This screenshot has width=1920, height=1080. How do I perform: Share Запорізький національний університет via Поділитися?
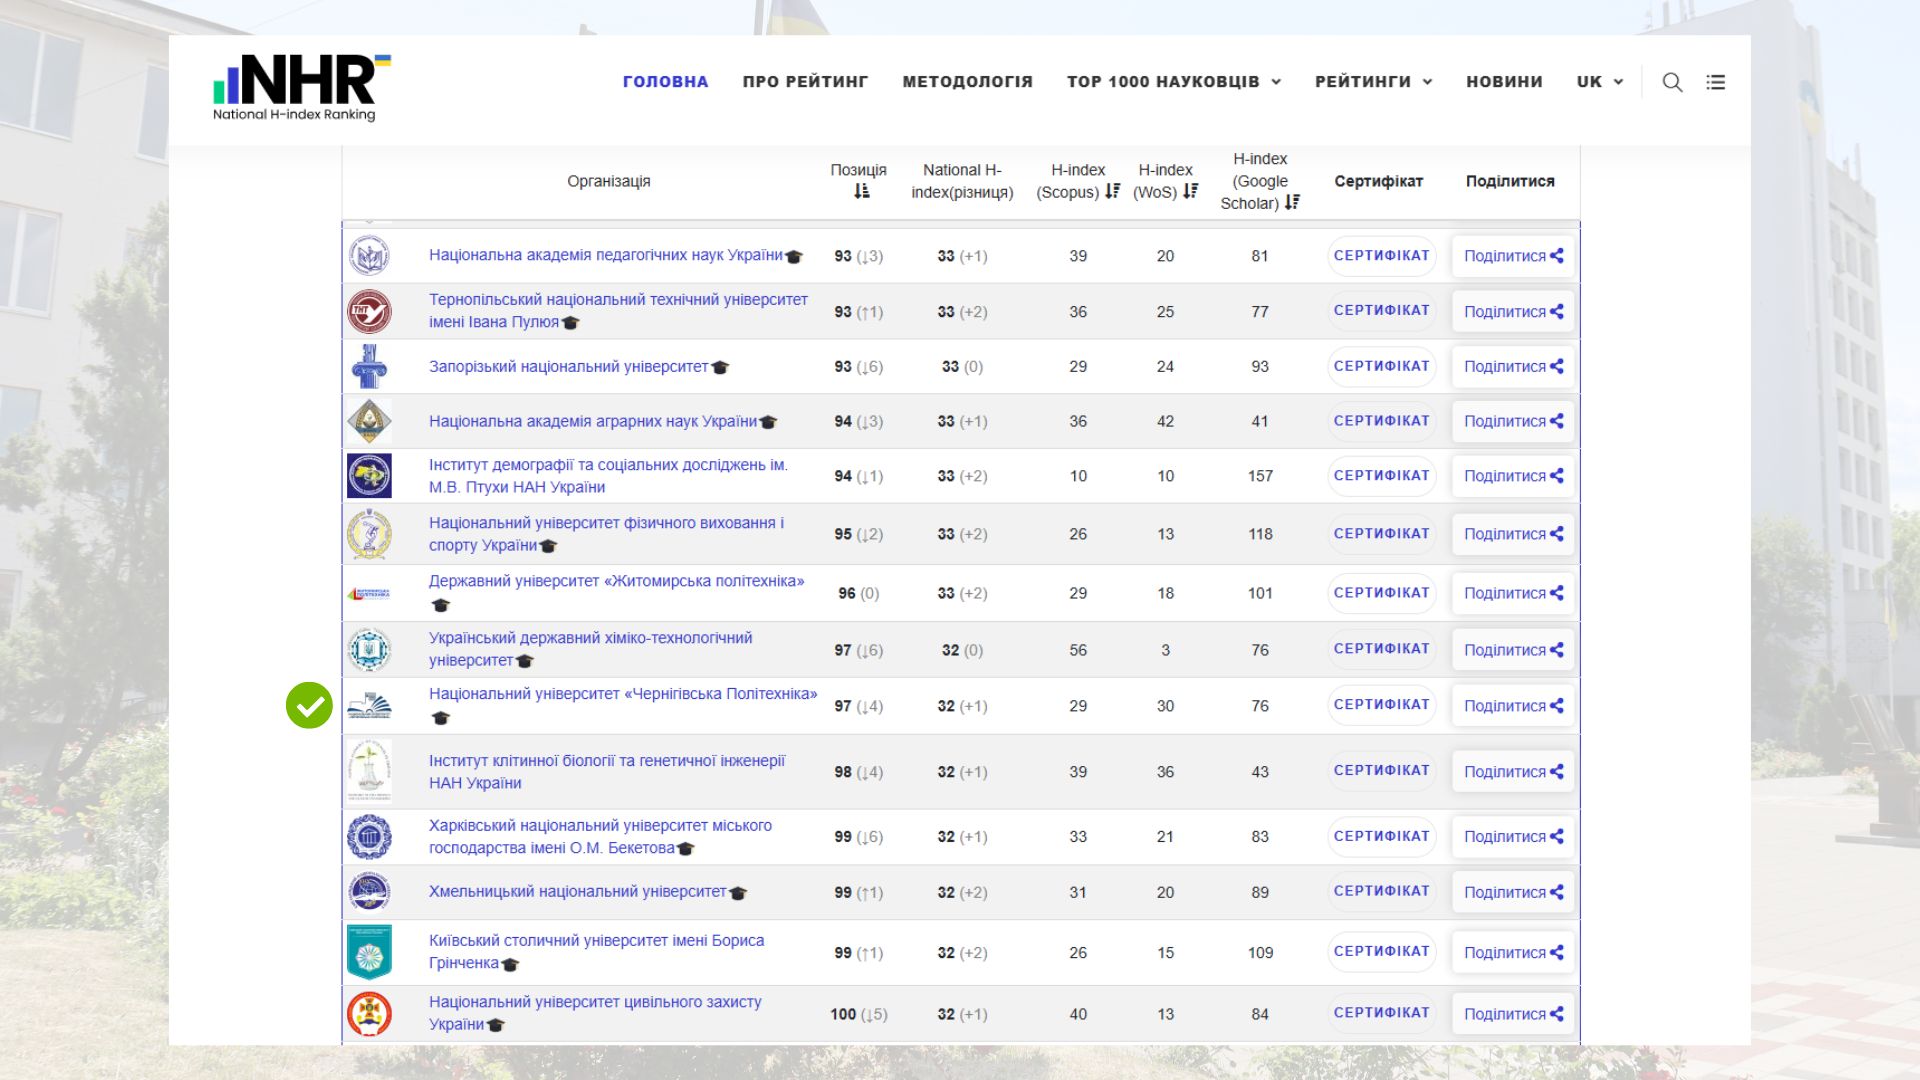(x=1513, y=367)
